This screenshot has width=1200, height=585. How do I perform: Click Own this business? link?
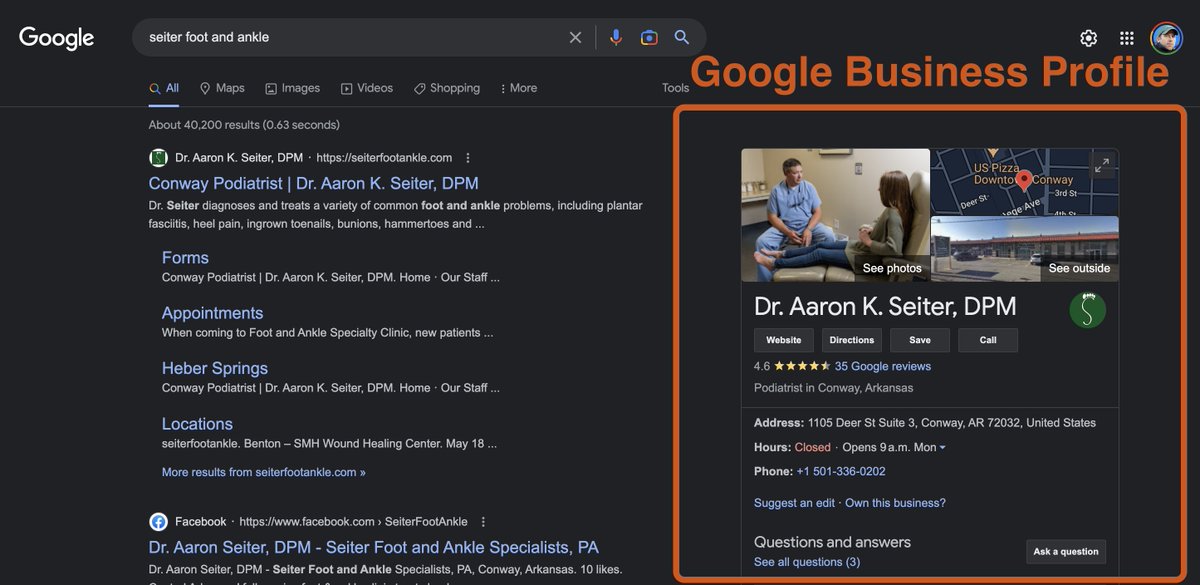[x=895, y=503]
